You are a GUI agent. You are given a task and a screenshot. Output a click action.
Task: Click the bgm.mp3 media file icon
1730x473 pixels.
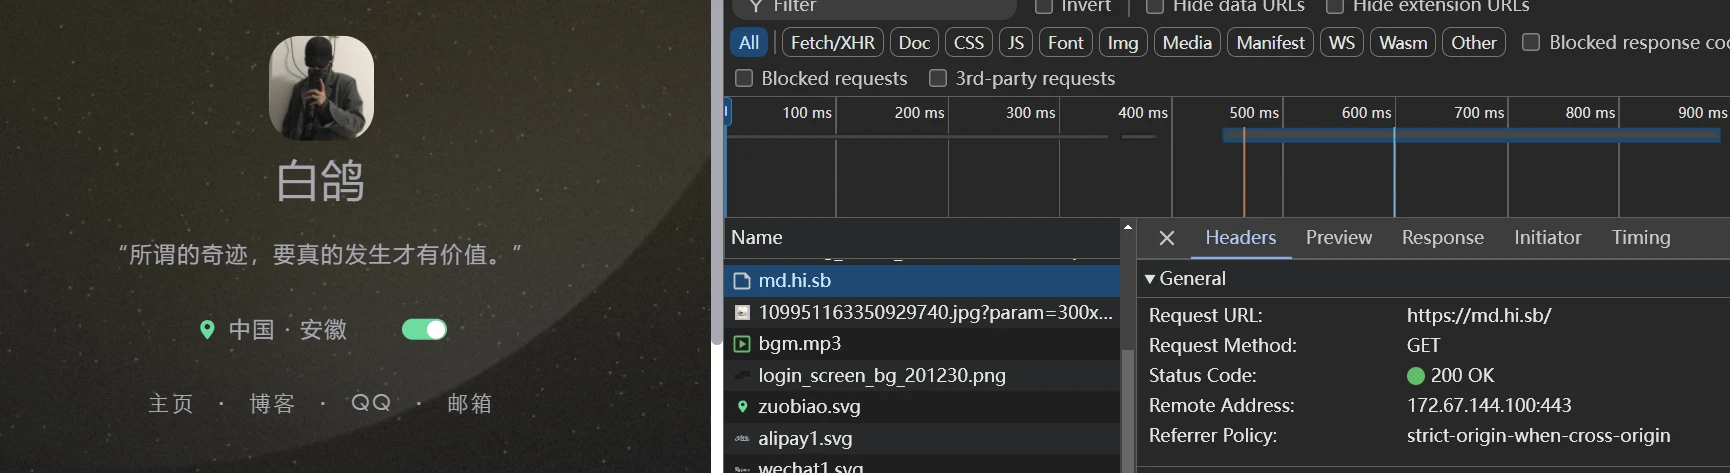[x=742, y=344]
